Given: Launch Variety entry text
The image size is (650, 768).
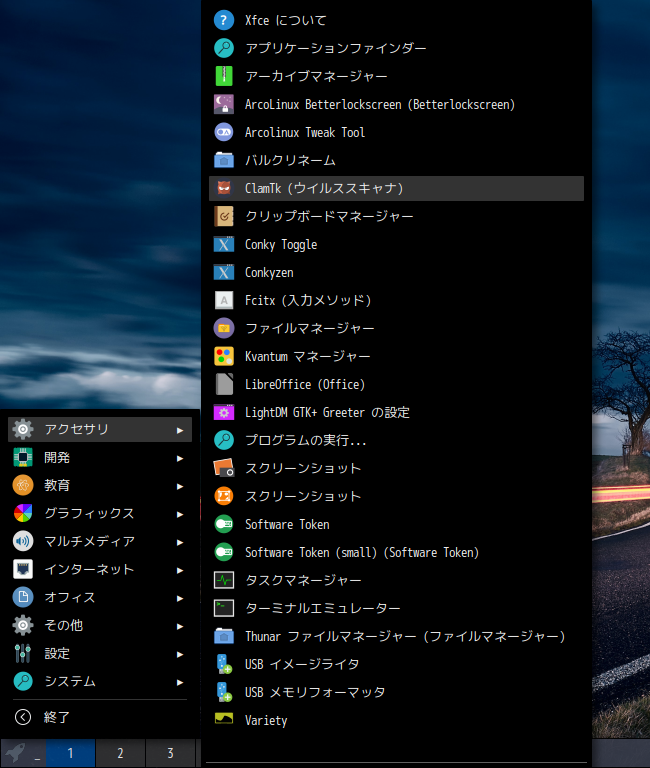Looking at the screenshot, I should pyautogui.click(x=266, y=720).
